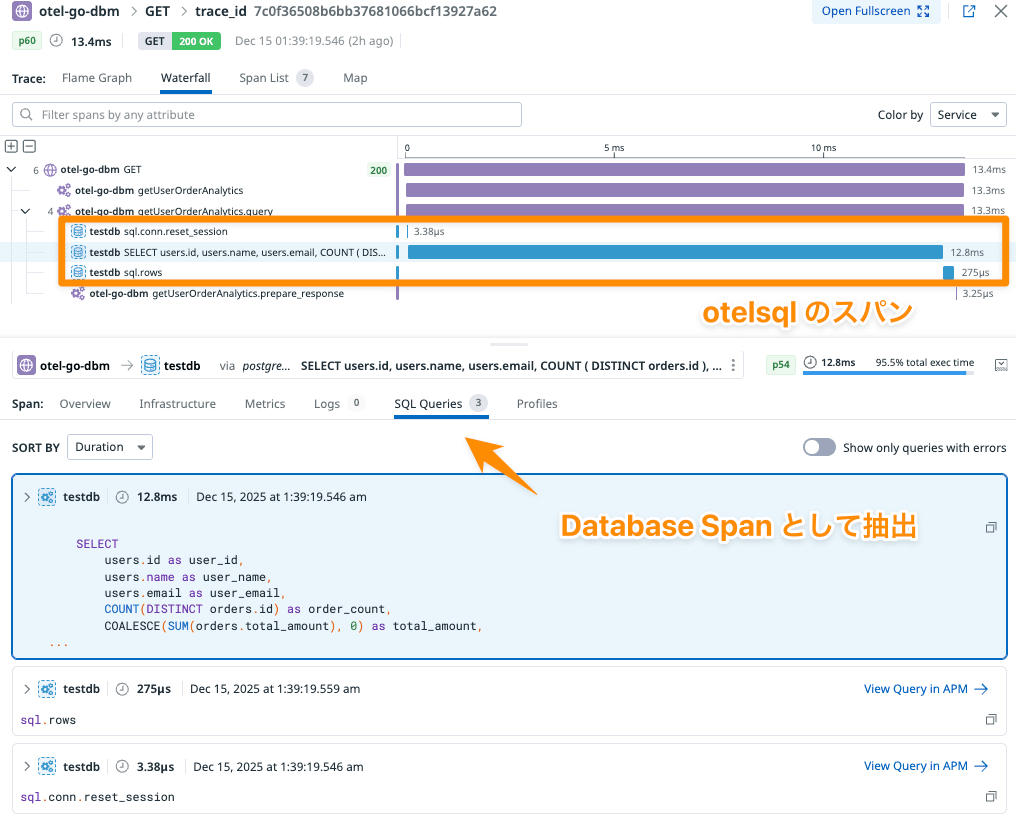The width and height of the screenshot is (1016, 824).
Task: Click fullscreen arrows icon on Open Fullscreen
Action: click(923, 11)
